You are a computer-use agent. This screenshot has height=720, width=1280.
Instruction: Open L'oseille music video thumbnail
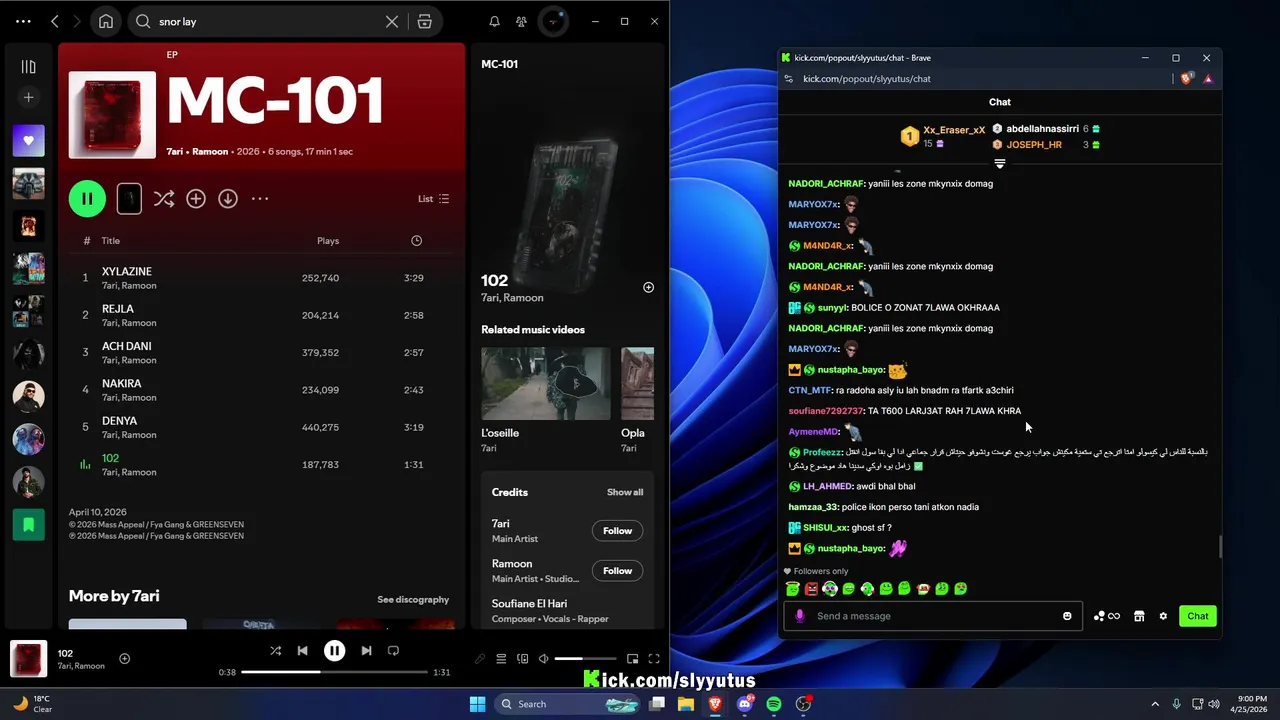[x=546, y=384]
